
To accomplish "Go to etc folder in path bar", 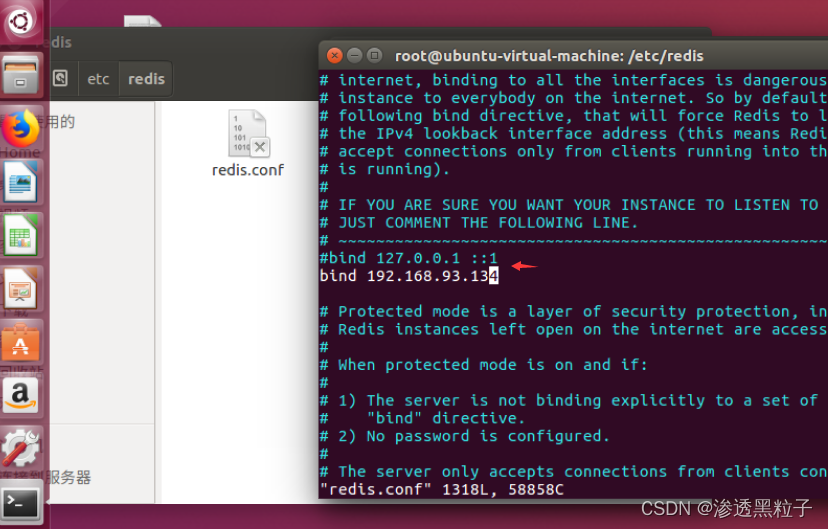I will tap(98, 79).
